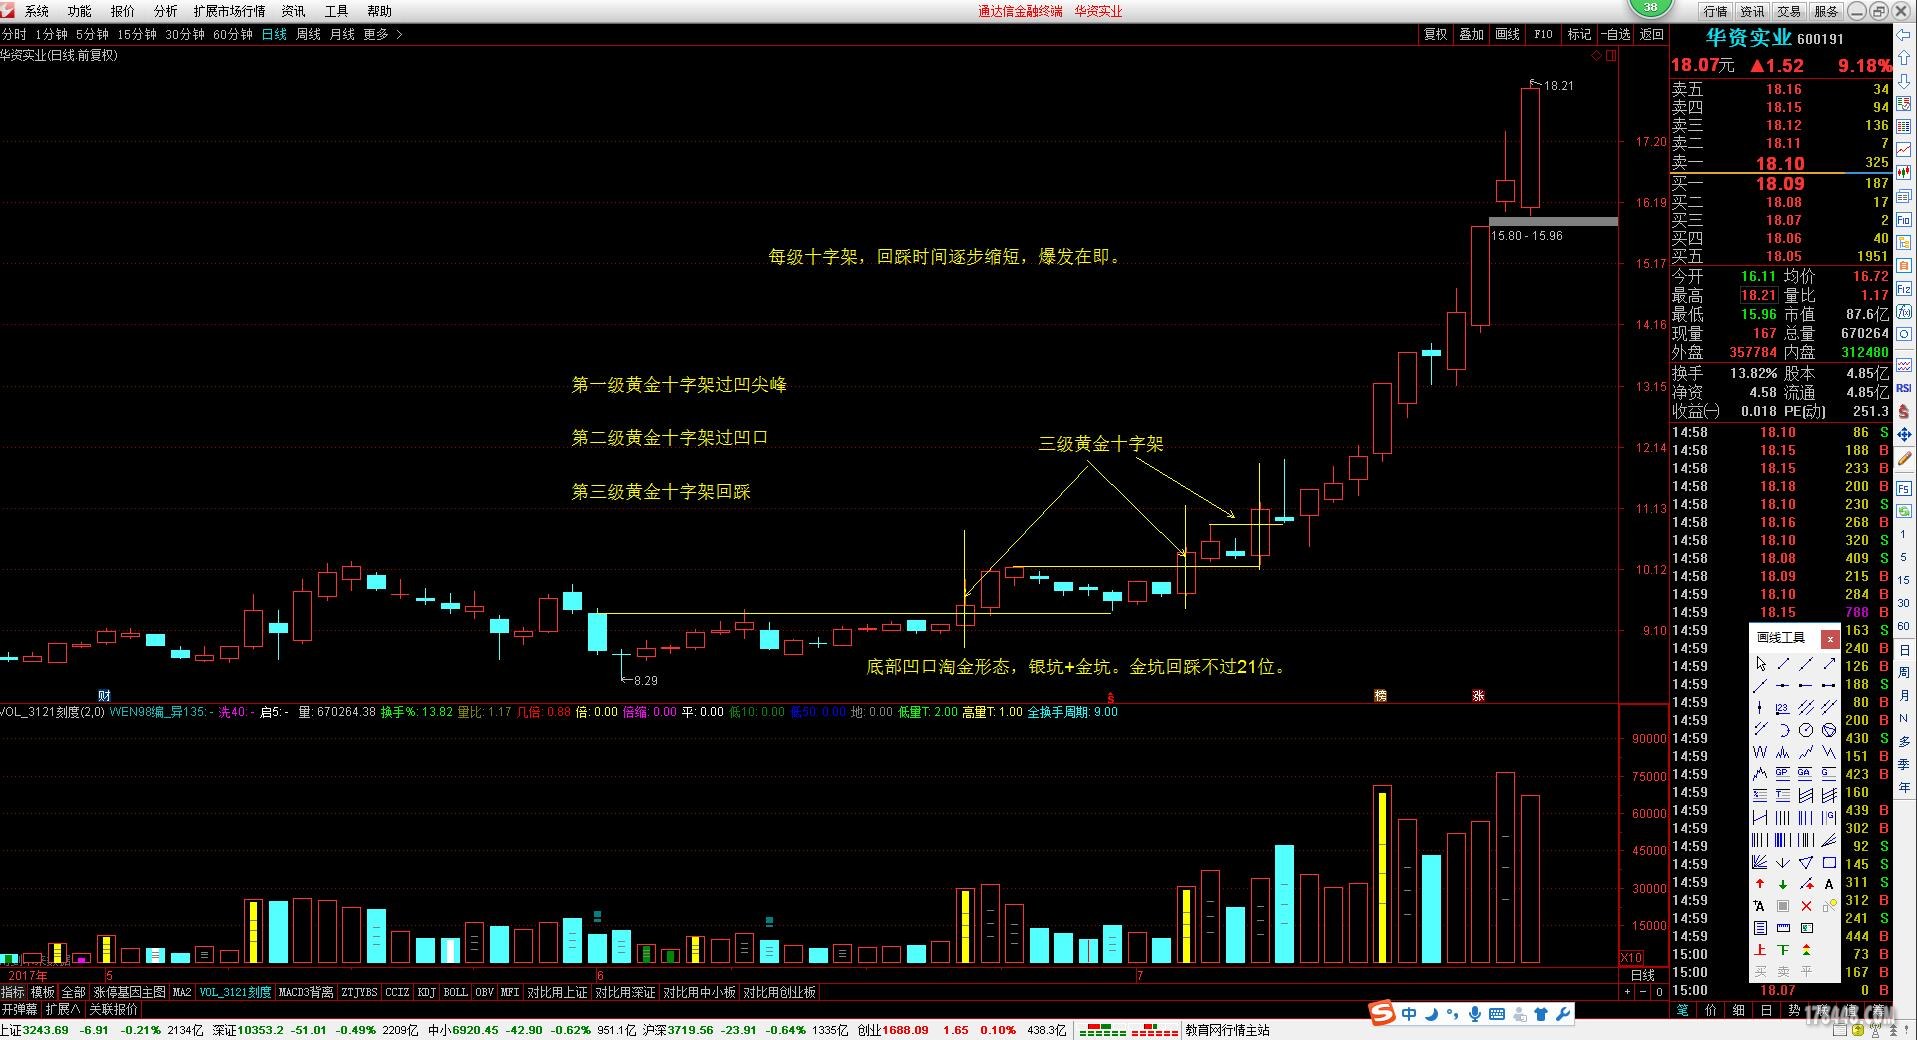The image size is (1917, 1040).
Task: Click the Sogou input method S icon
Action: click(x=1382, y=1013)
